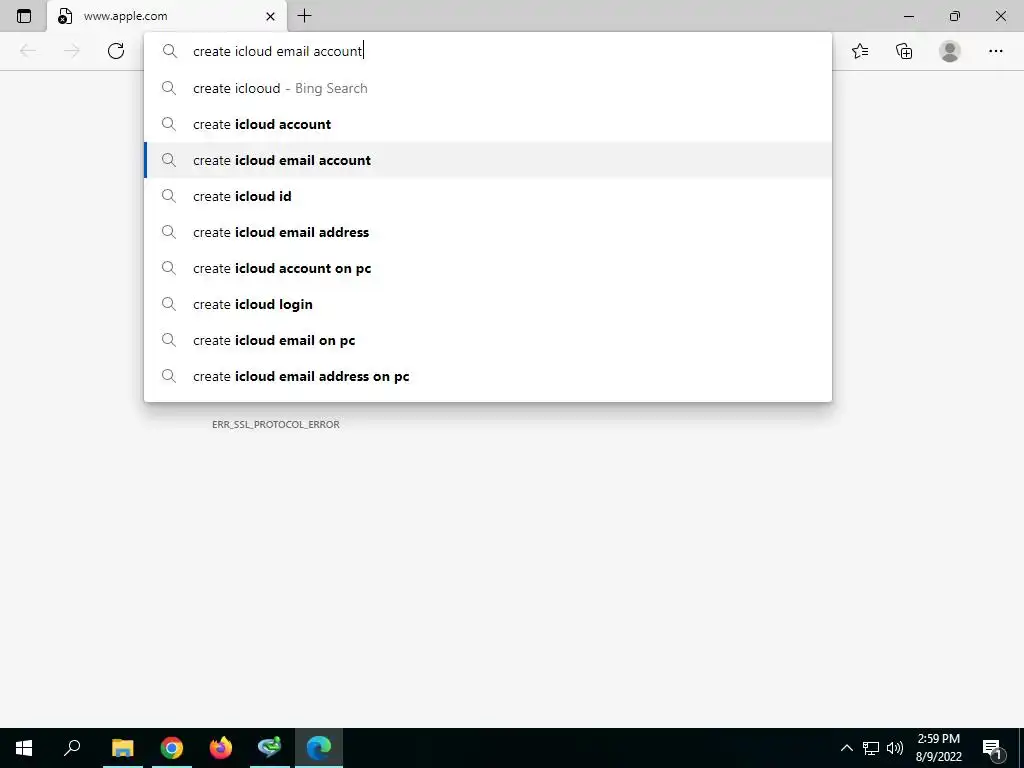The width and height of the screenshot is (1024, 768).
Task: Click the search icon in address bar
Action: (170, 51)
